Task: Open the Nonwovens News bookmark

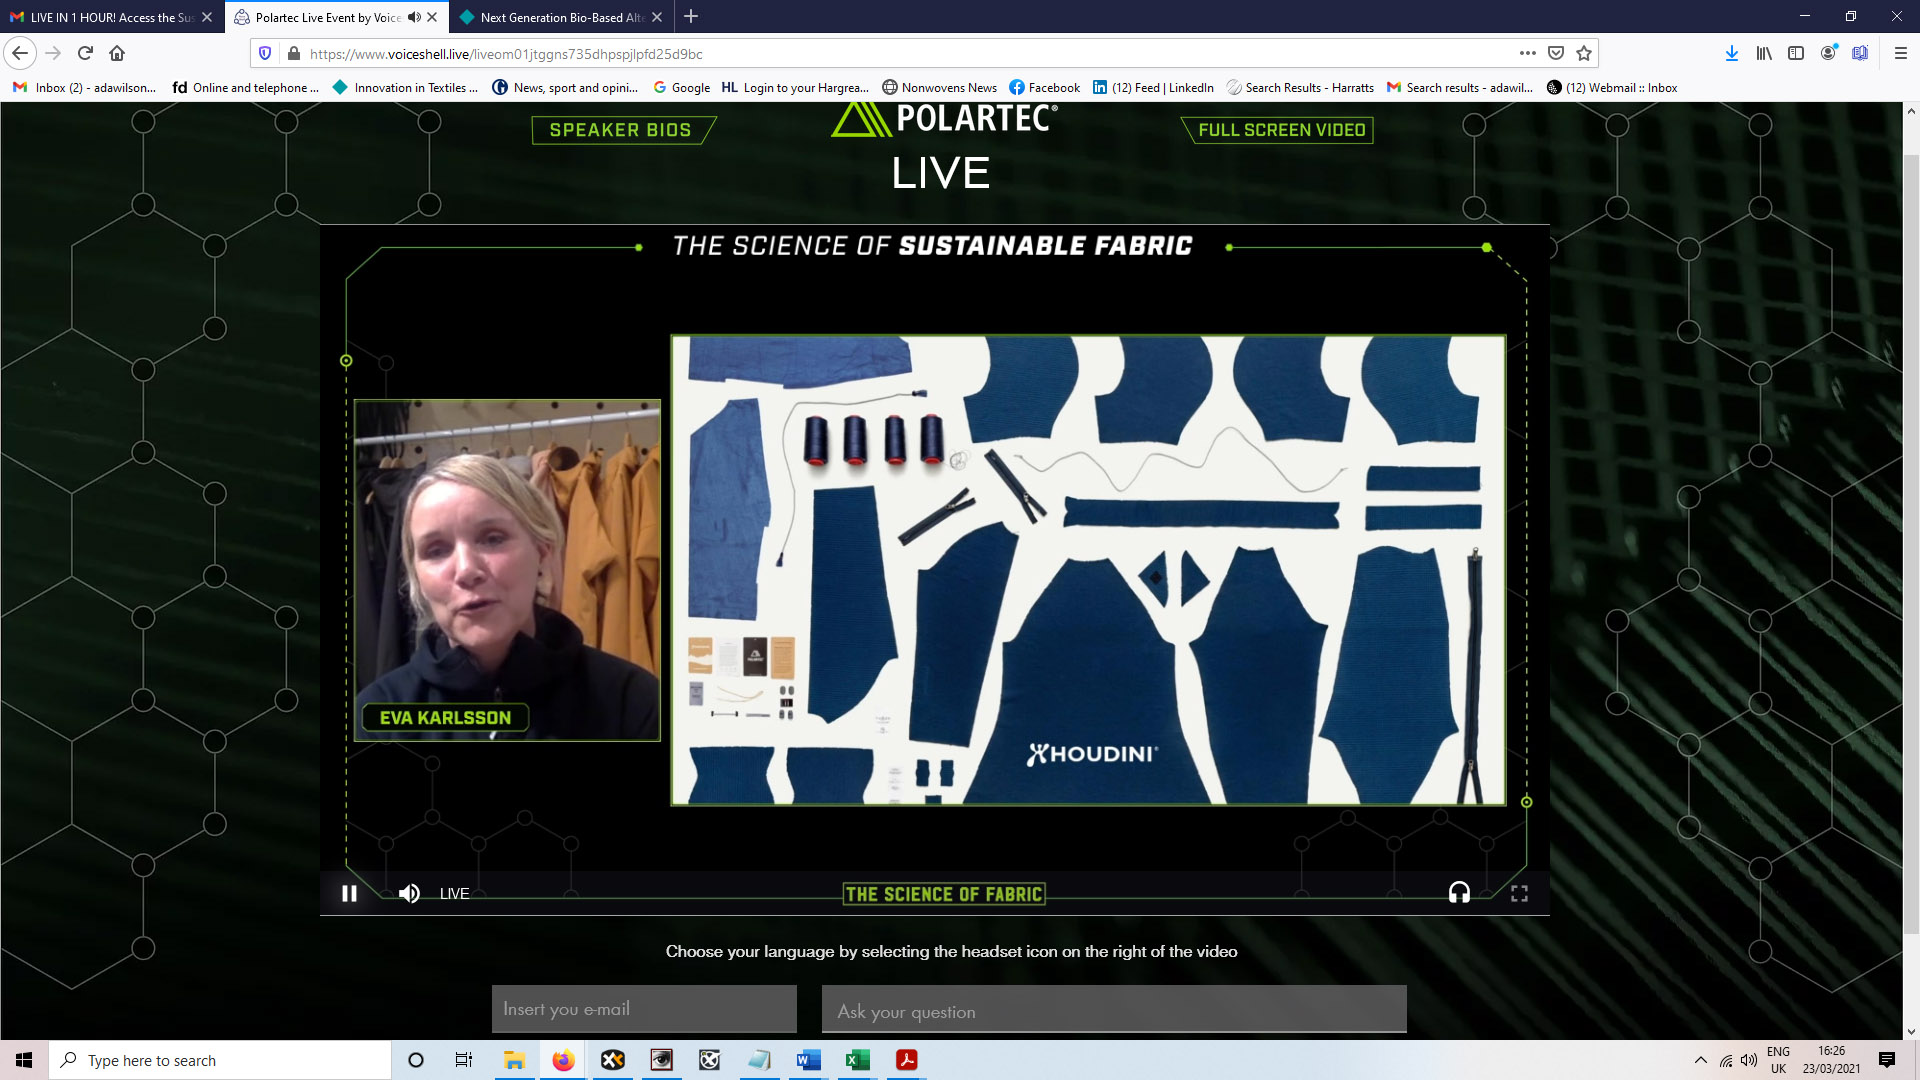Action: pyautogui.click(x=939, y=88)
